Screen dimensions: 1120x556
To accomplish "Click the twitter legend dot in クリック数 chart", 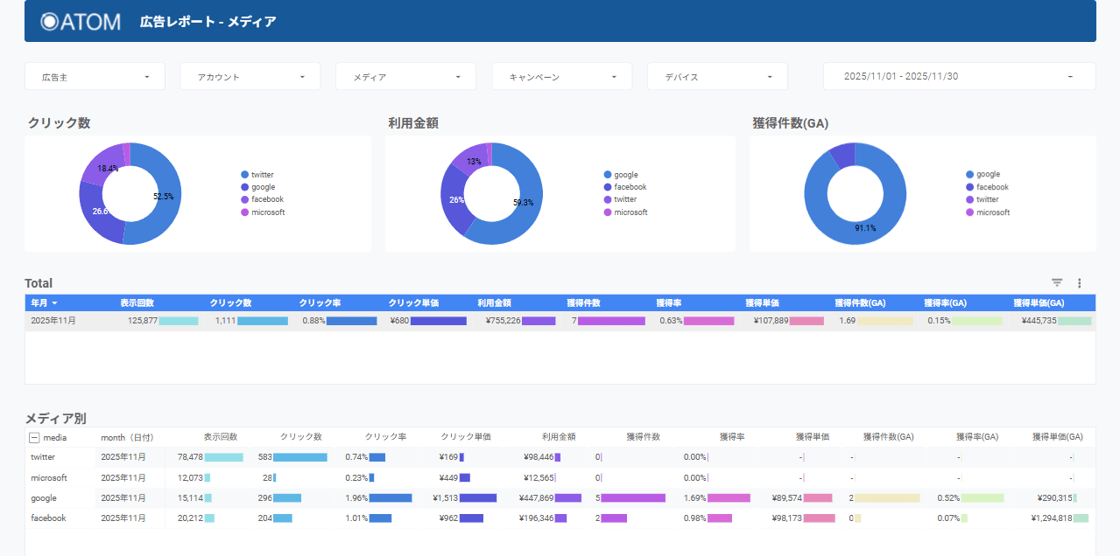I will tap(245, 175).
